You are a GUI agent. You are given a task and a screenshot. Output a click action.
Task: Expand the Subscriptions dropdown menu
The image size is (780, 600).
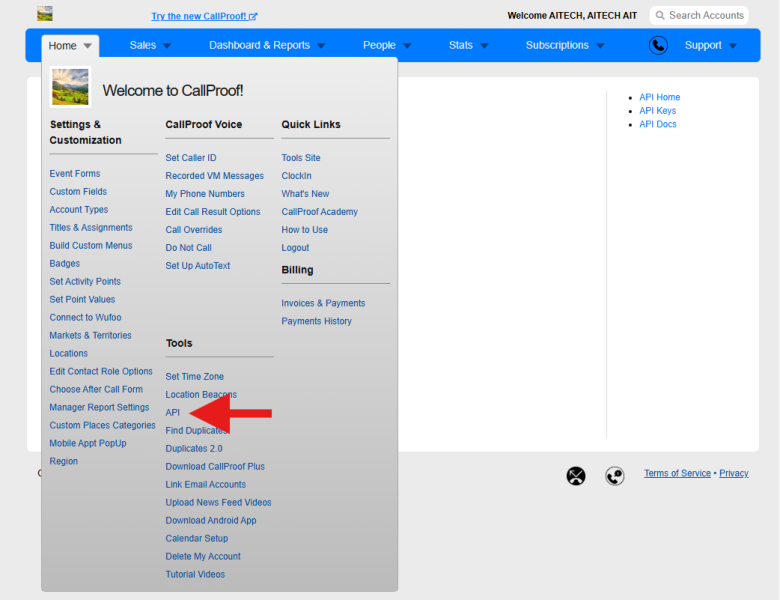565,45
